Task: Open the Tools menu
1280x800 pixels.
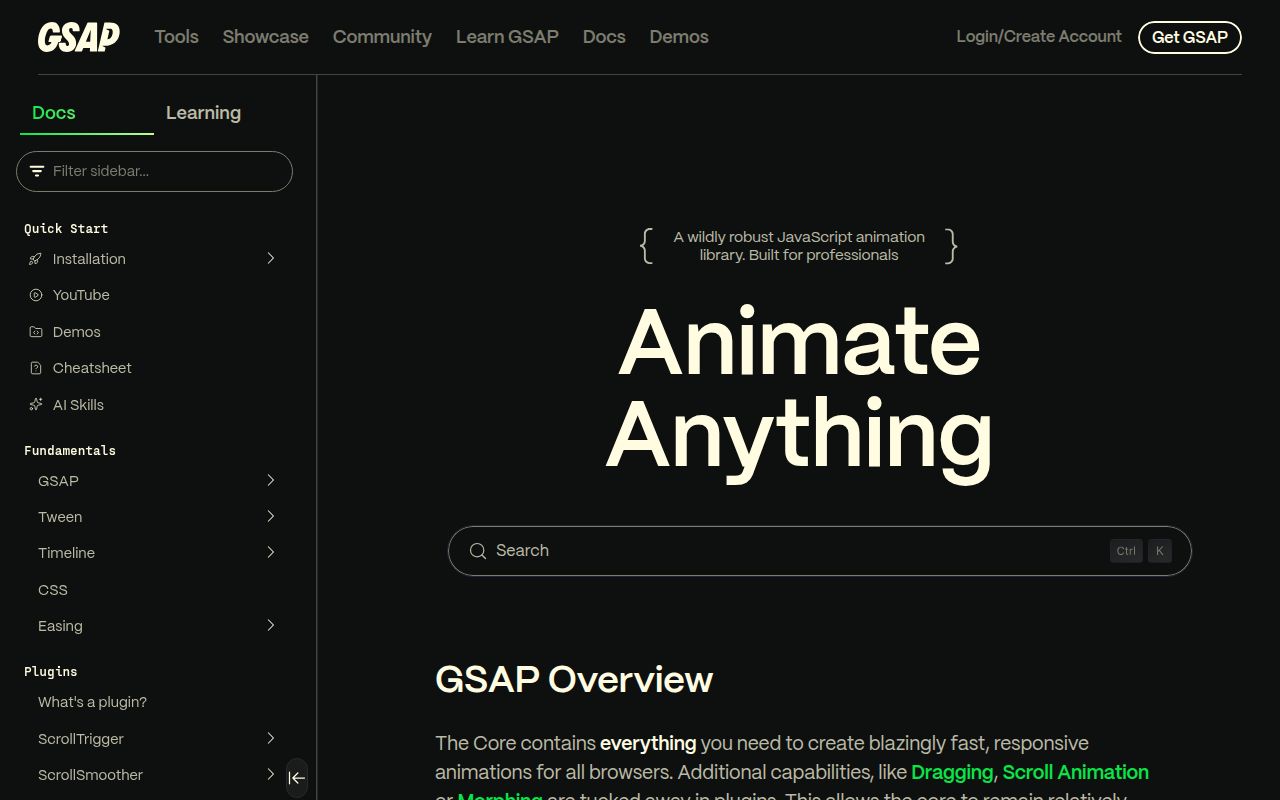Action: (x=177, y=37)
